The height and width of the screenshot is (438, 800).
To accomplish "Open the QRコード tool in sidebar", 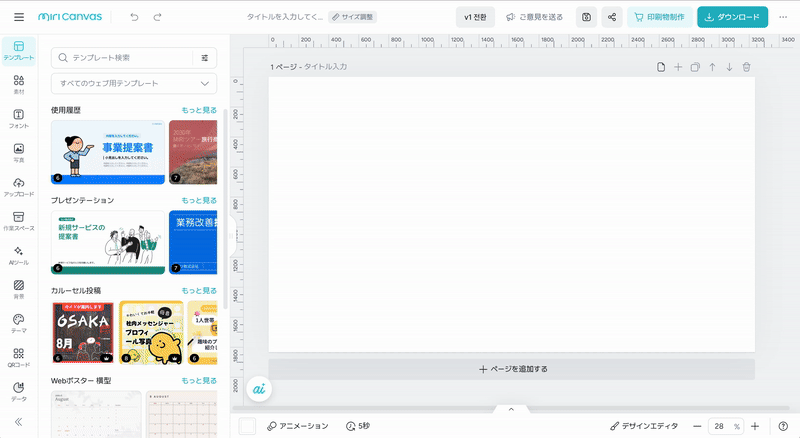I will pos(18,356).
